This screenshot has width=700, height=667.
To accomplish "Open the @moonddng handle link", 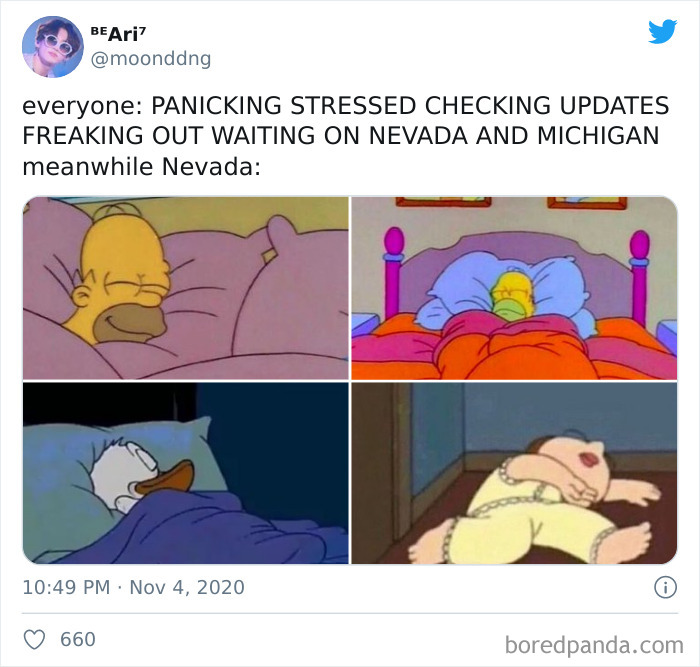I will pyautogui.click(x=151, y=58).
